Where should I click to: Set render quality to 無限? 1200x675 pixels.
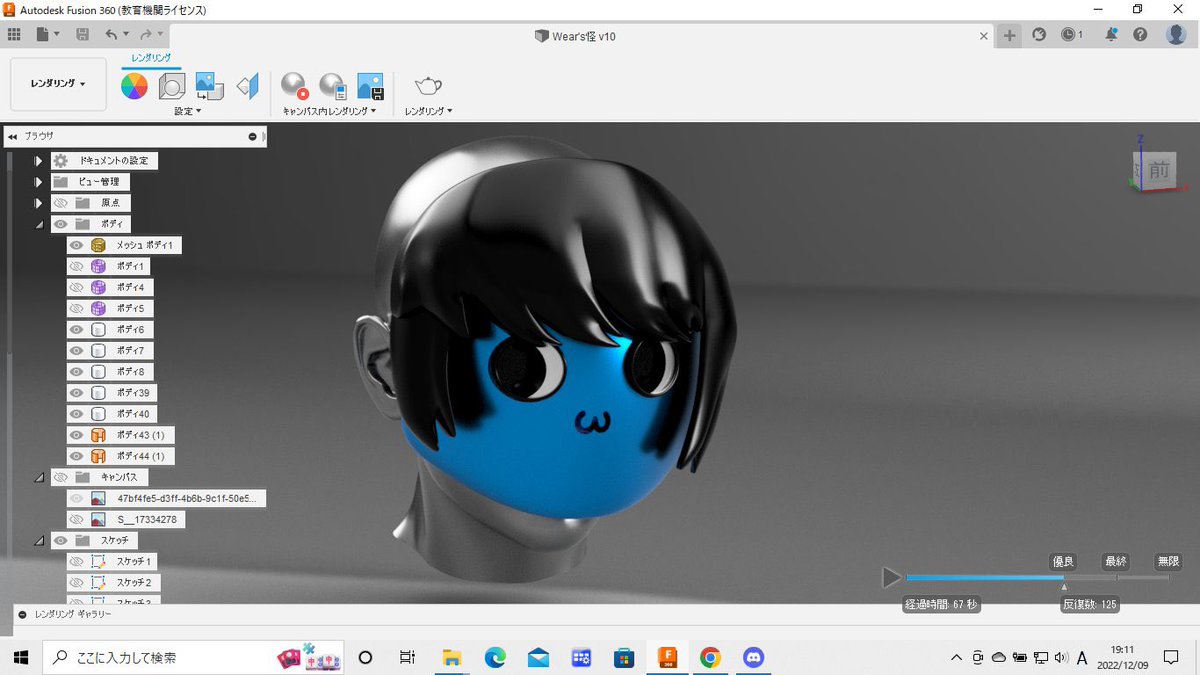tap(1168, 562)
